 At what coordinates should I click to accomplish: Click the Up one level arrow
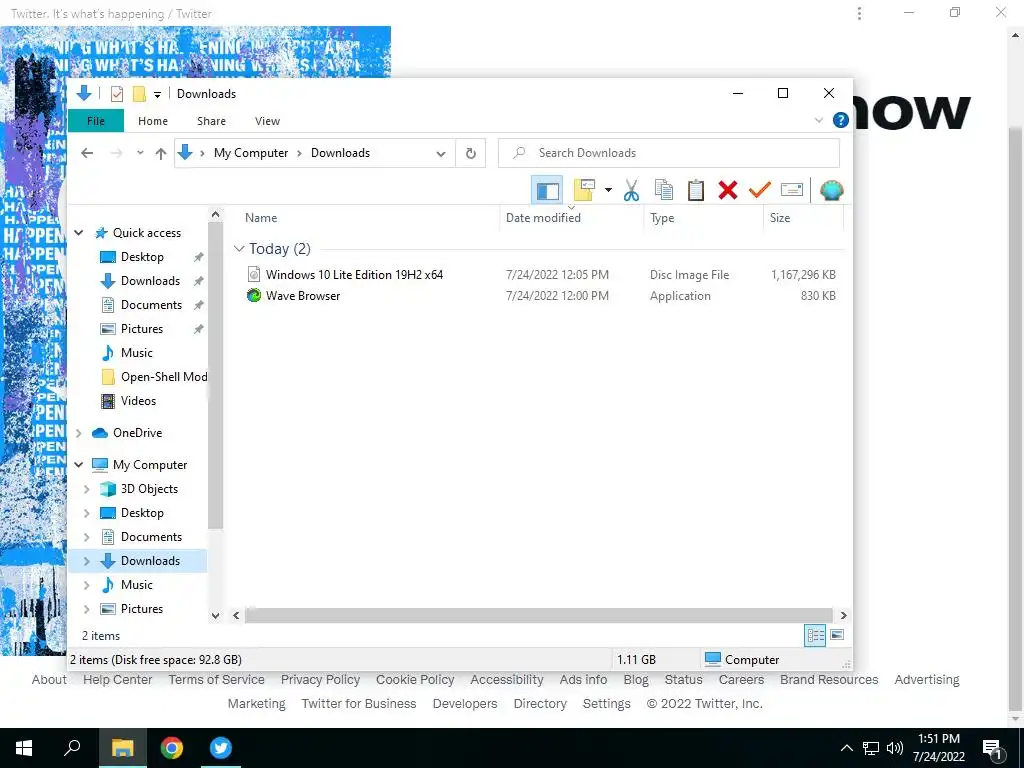[x=161, y=153]
